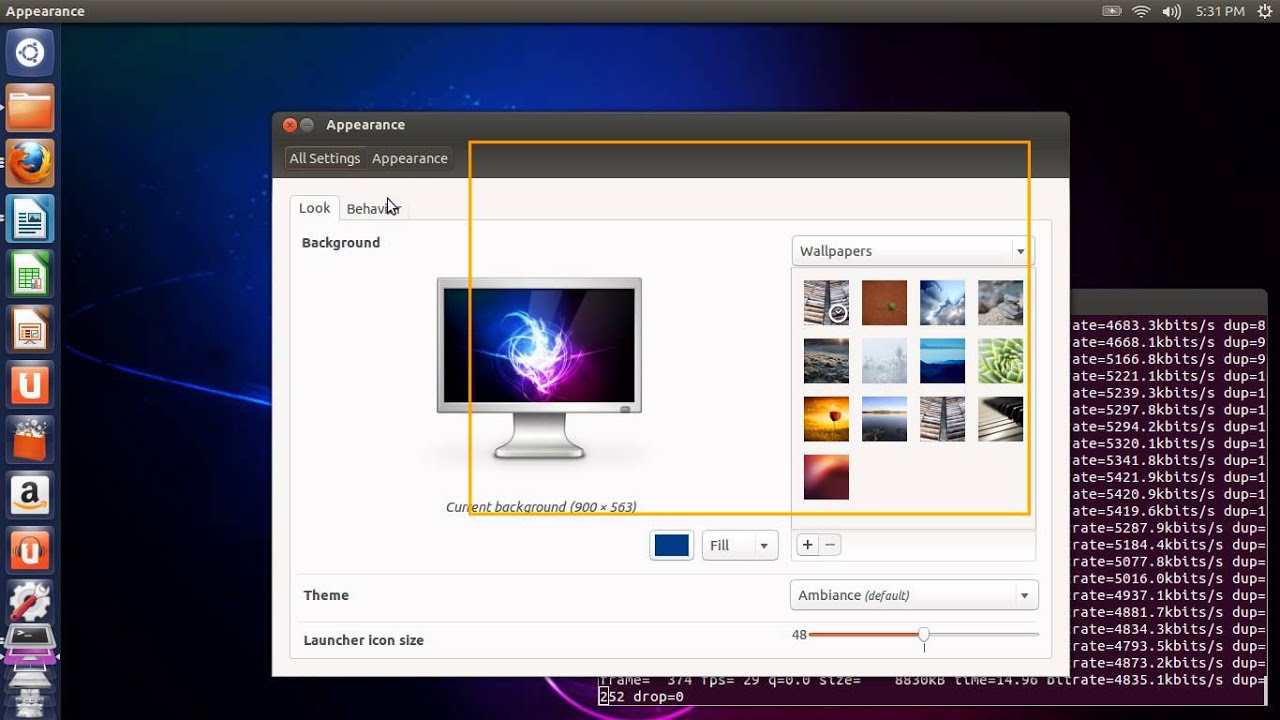This screenshot has width=1280, height=720.
Task: Select the red-purple Ubuntu default wallpaper
Action: point(826,477)
